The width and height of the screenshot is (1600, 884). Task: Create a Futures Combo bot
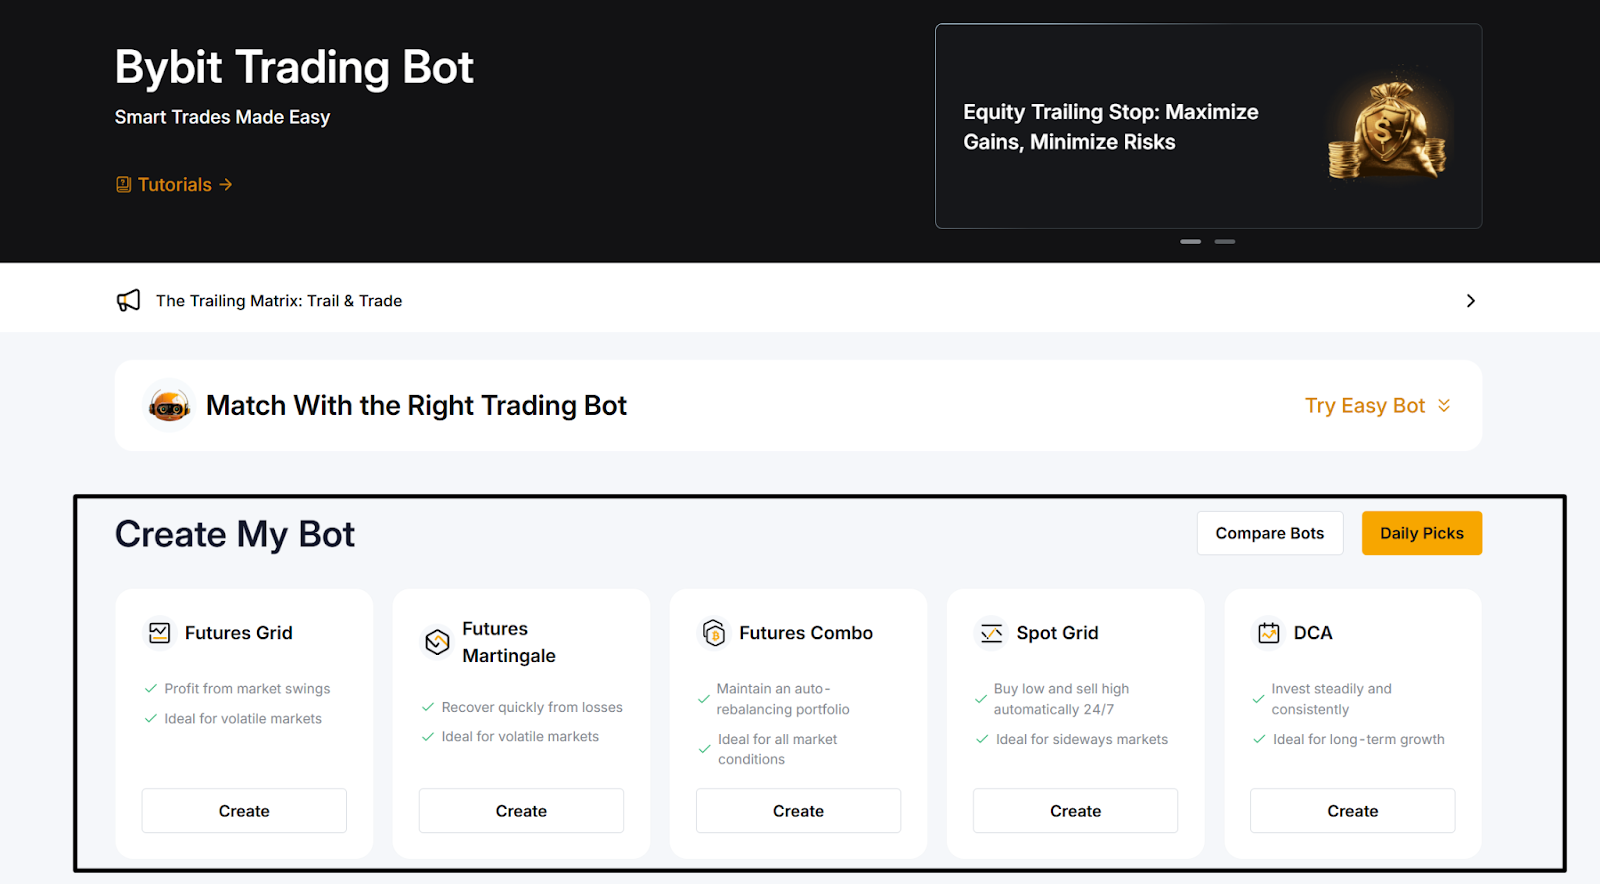coord(798,811)
